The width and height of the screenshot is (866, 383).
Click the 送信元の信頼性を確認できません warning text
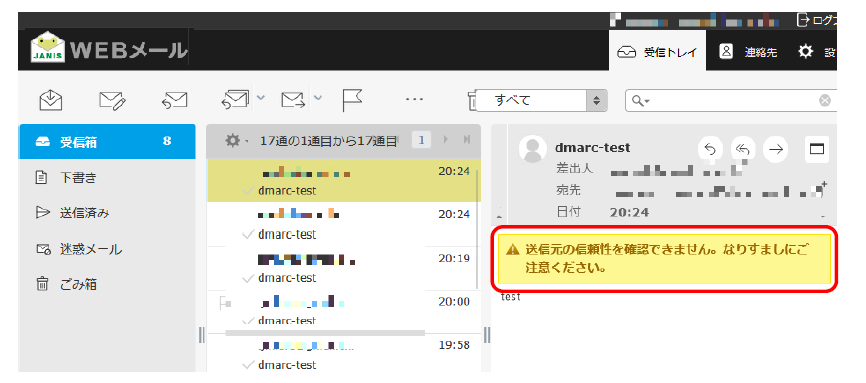tap(666, 259)
